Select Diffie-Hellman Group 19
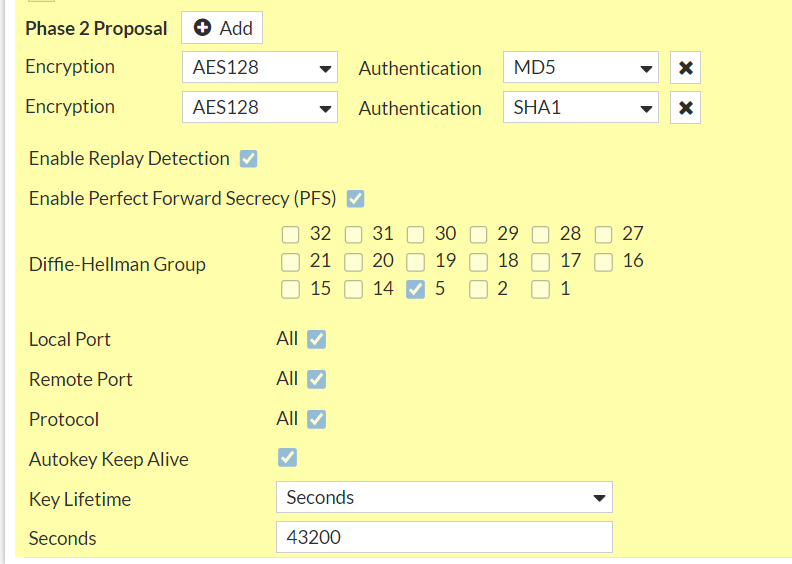This screenshot has width=792, height=564. (x=416, y=262)
